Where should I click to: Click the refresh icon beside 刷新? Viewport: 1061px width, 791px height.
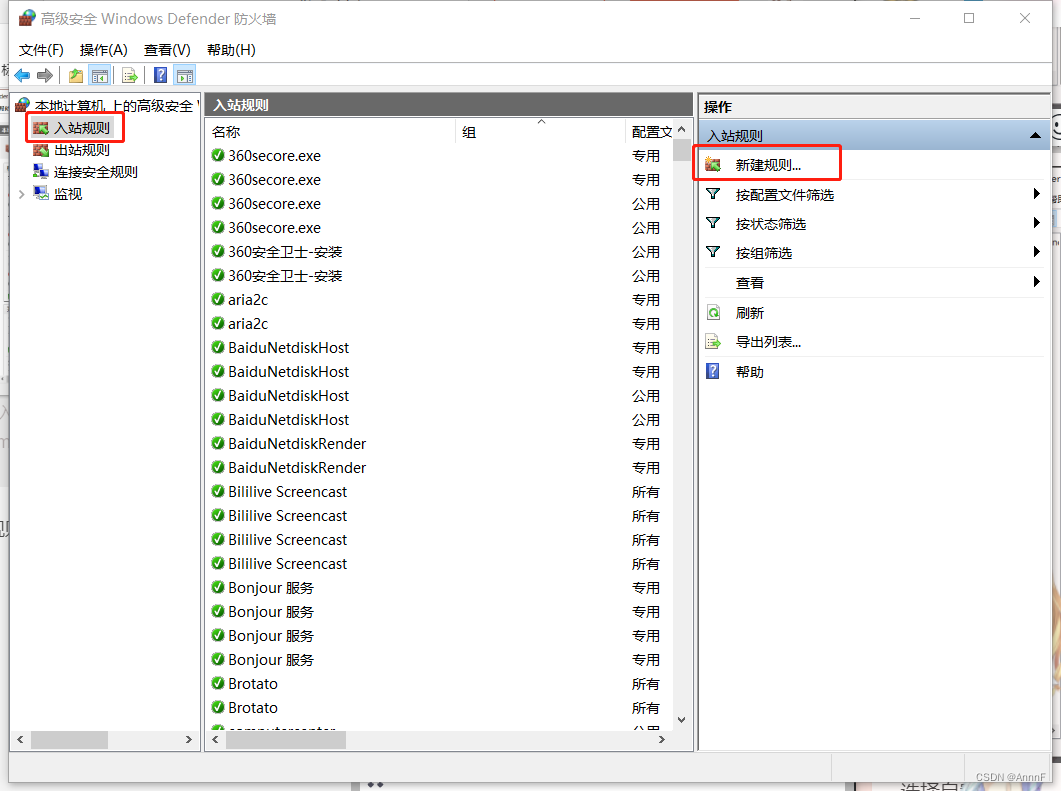[713, 313]
